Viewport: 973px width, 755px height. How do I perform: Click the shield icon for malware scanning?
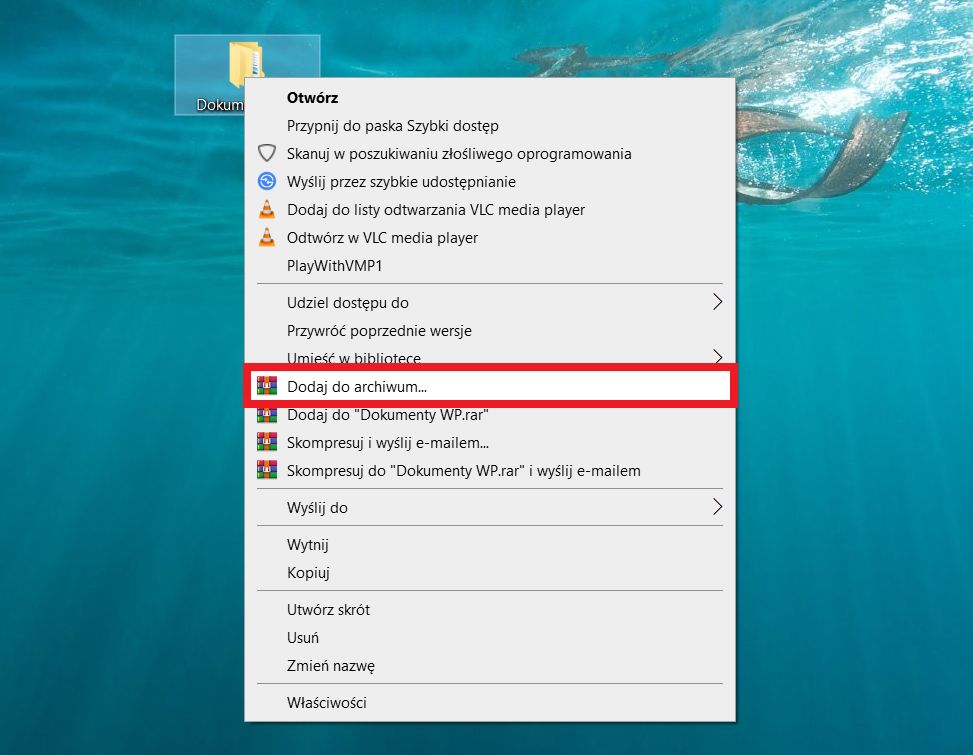coord(266,153)
